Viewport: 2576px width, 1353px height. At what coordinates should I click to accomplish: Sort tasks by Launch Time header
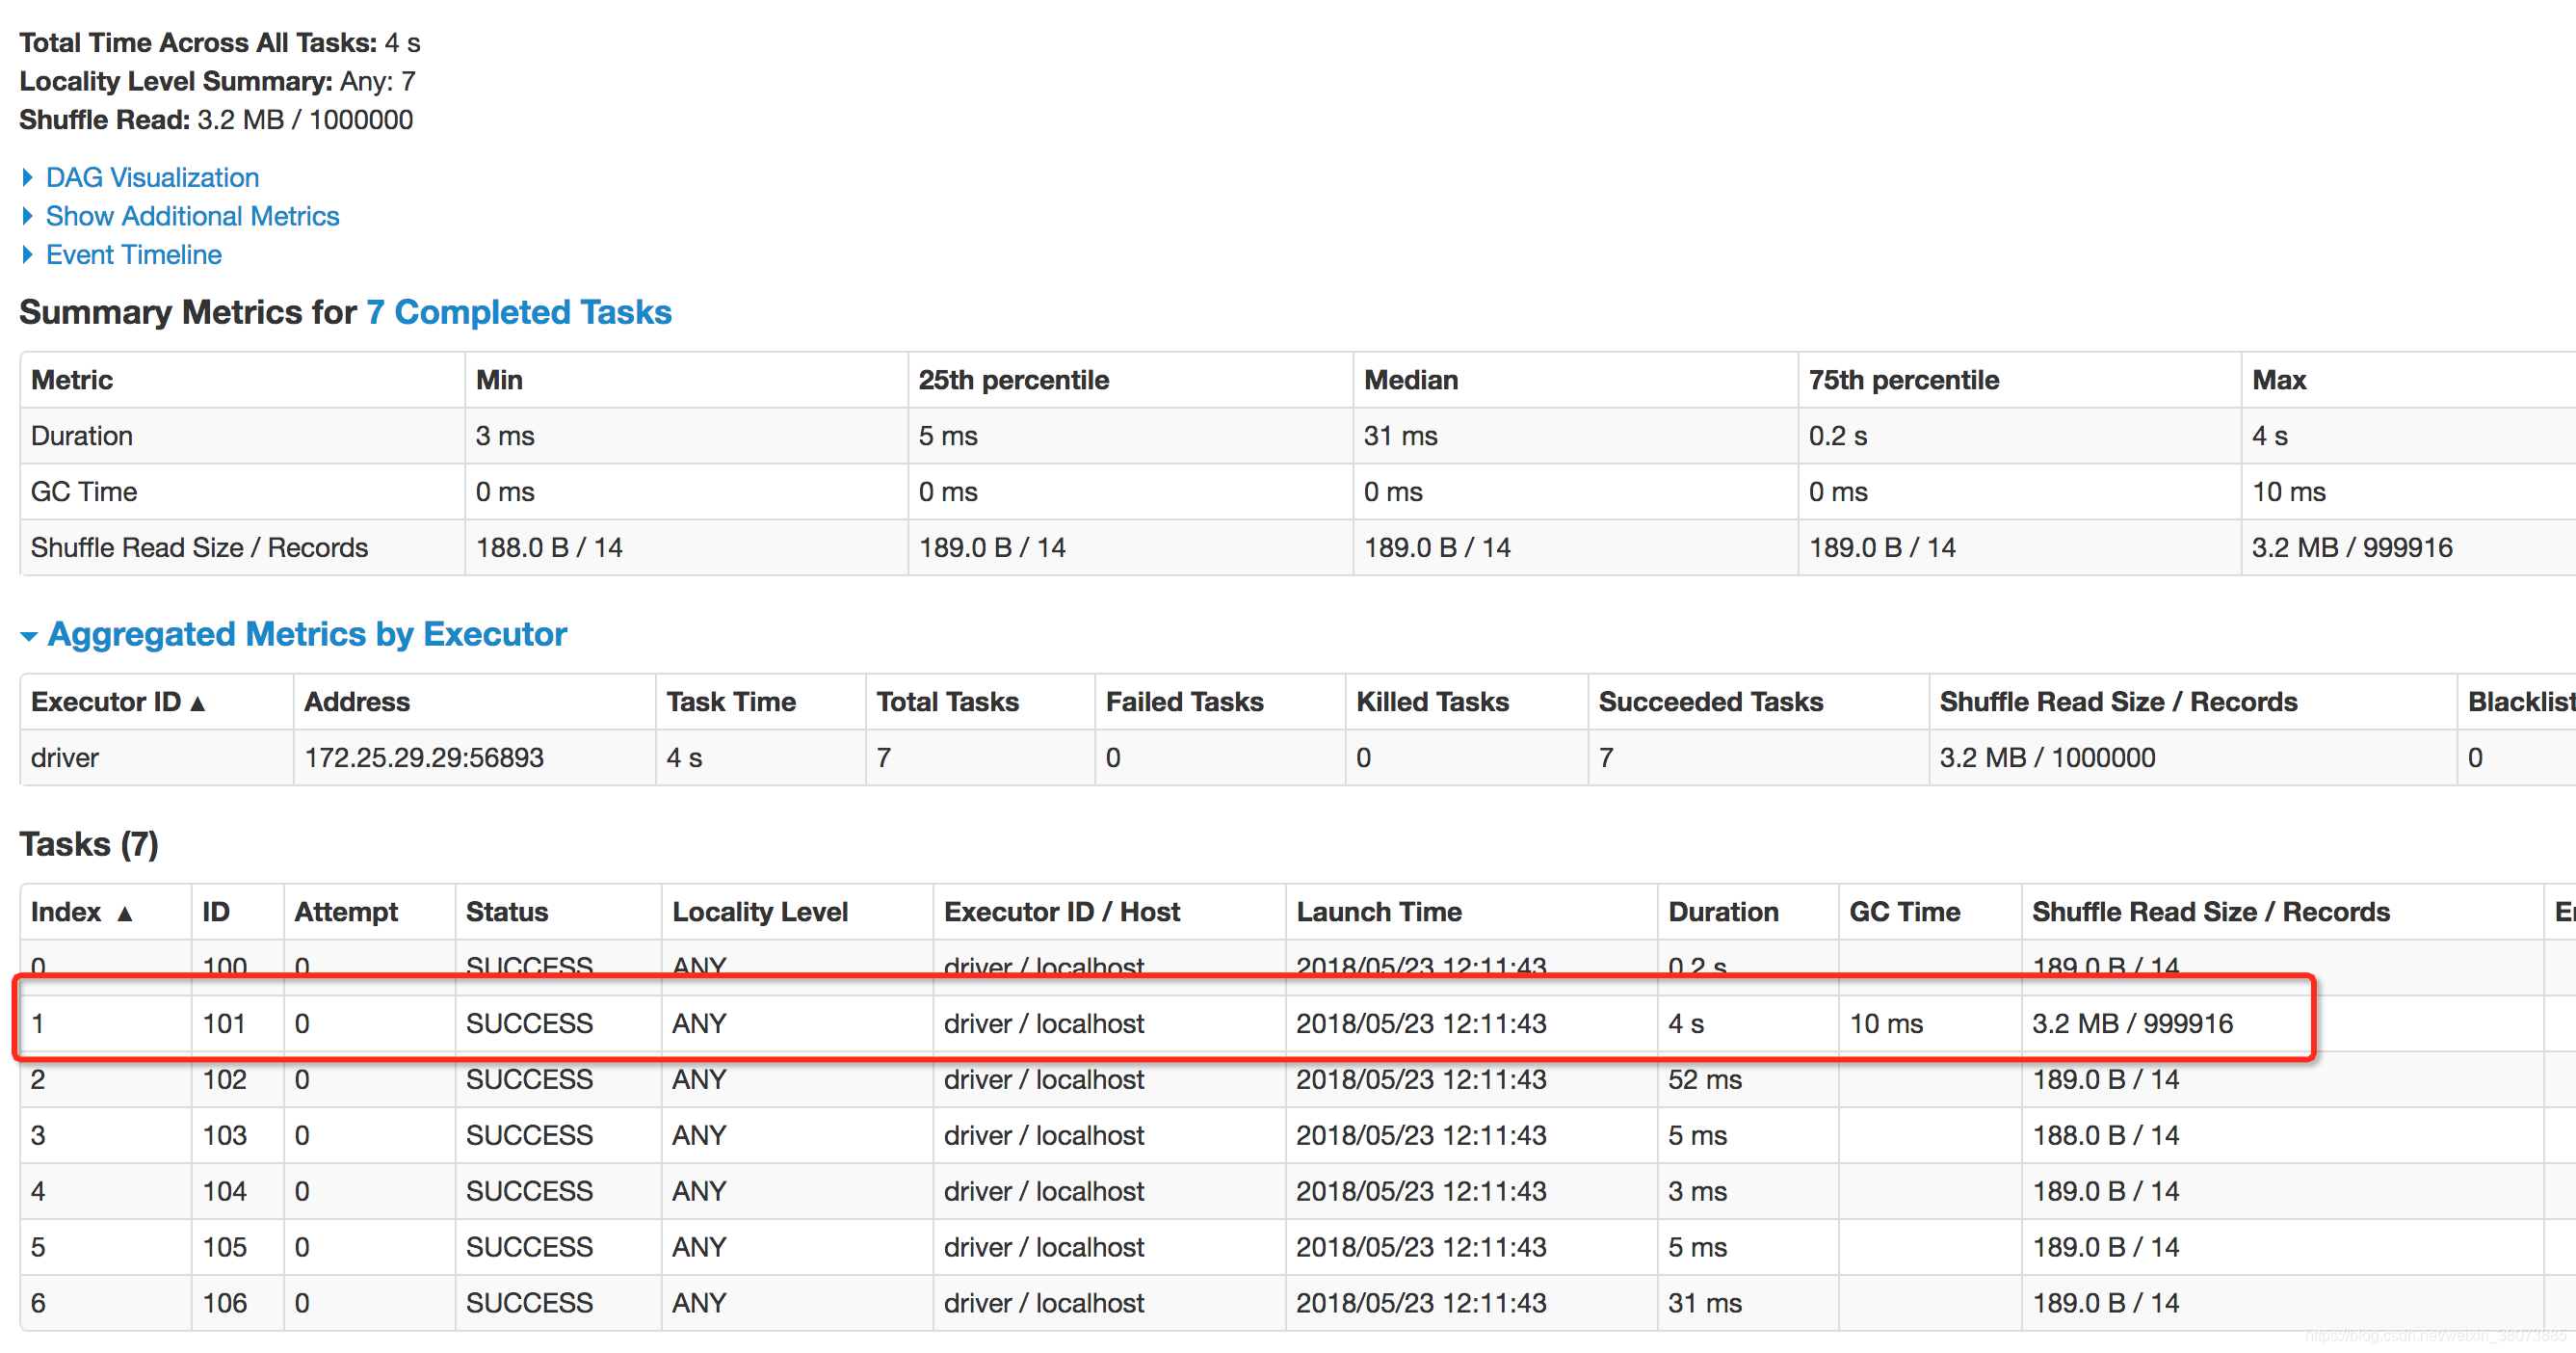coord(1378,912)
